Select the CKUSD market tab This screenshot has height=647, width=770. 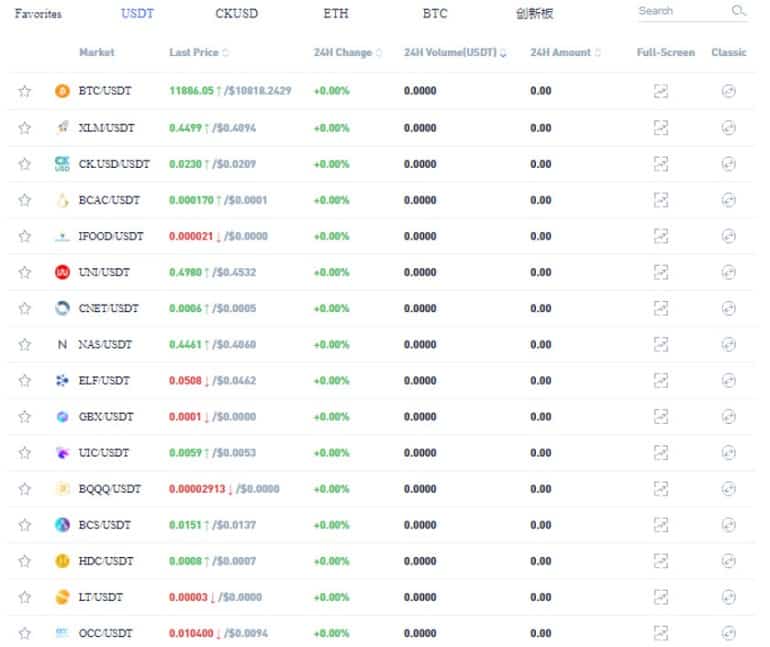click(236, 13)
